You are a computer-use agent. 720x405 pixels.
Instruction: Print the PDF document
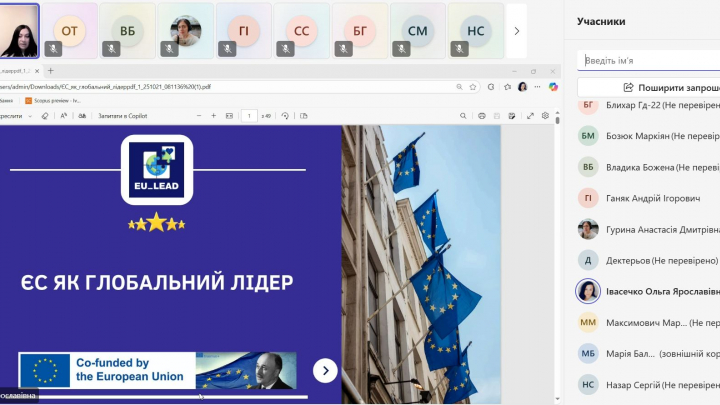pyautogui.click(x=482, y=116)
